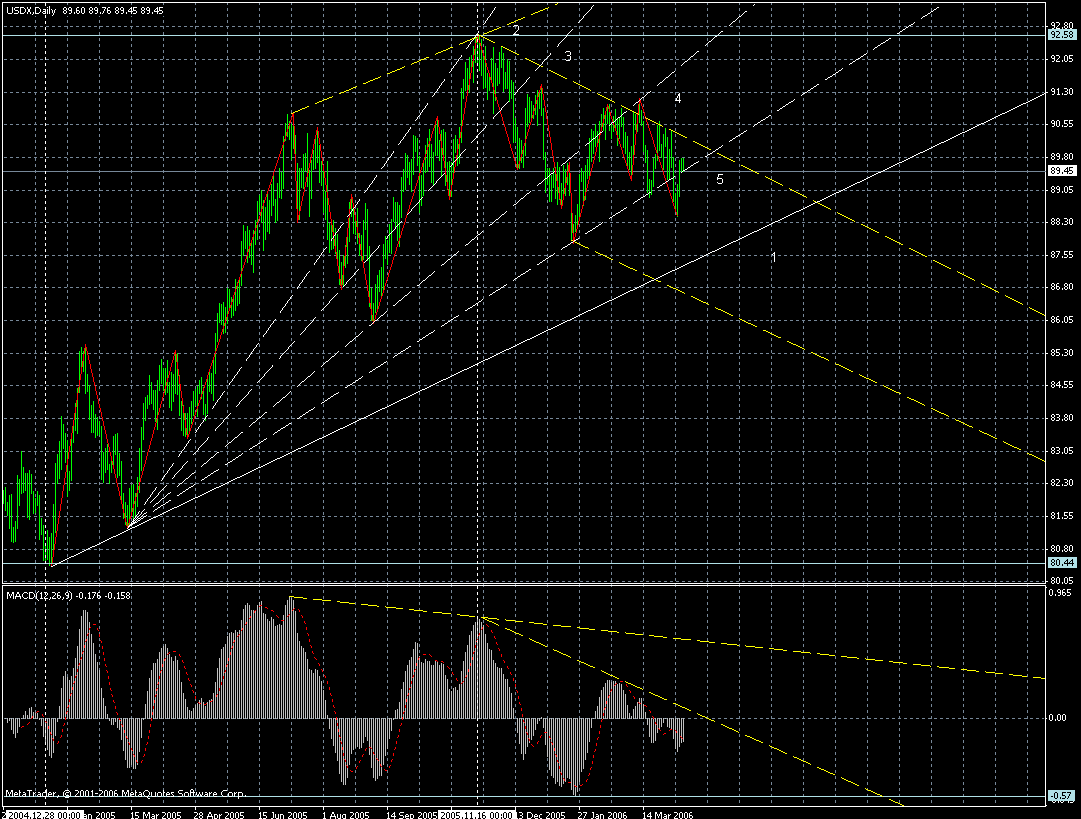Click the 15 Jun 2005 date label
Viewport: 1081px width, 819px height.
click(283, 815)
